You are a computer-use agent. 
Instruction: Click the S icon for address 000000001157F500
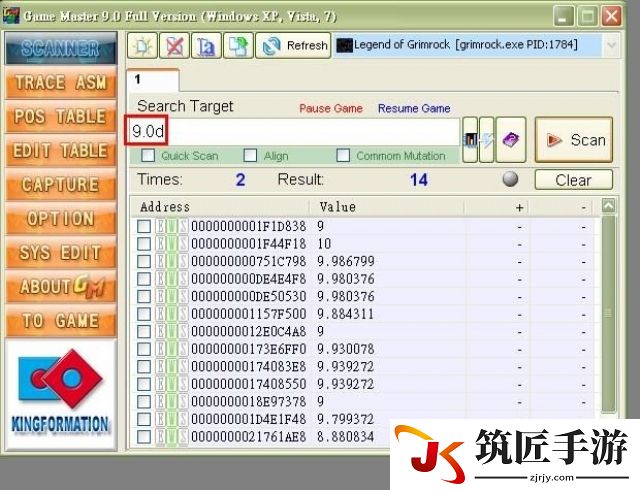point(183,314)
